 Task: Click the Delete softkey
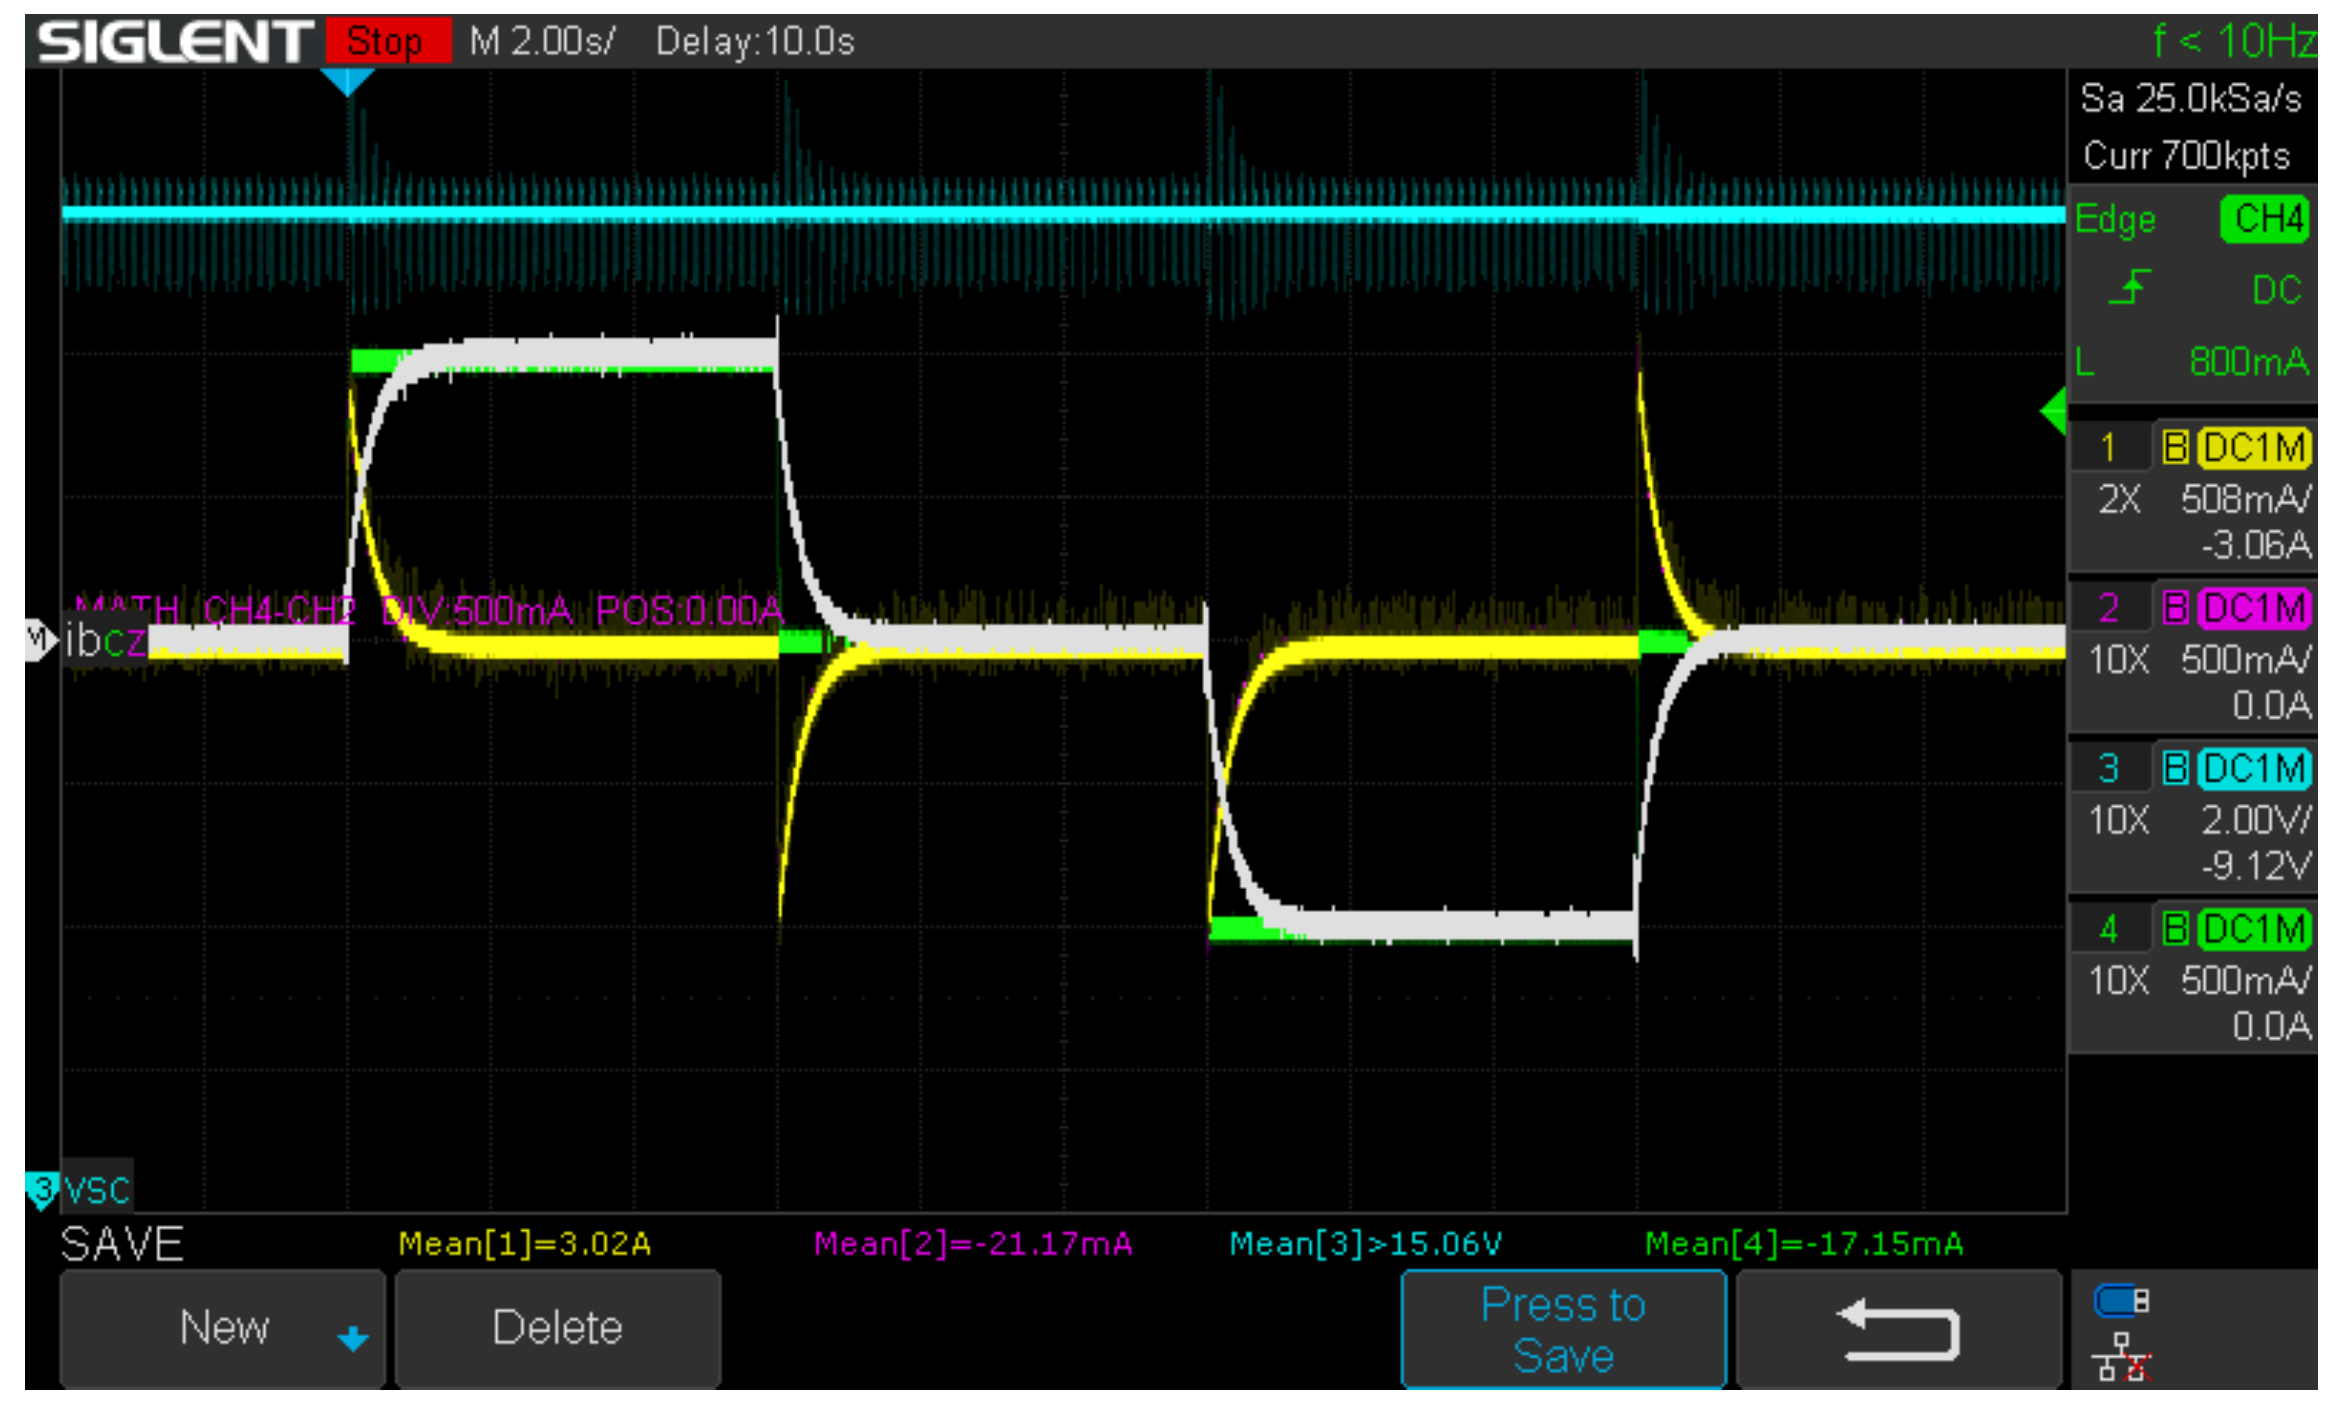(558, 1328)
